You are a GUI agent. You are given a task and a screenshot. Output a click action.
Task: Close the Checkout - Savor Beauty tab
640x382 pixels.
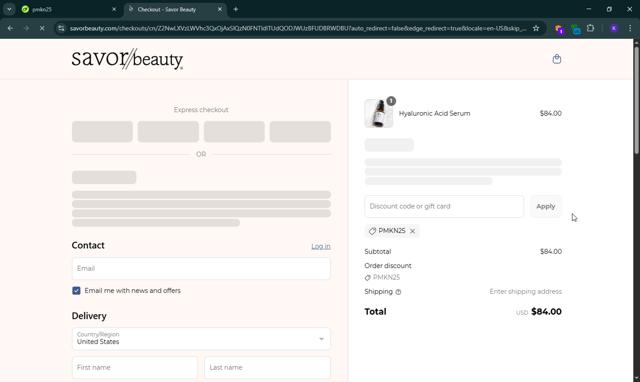pyautogui.click(x=220, y=9)
